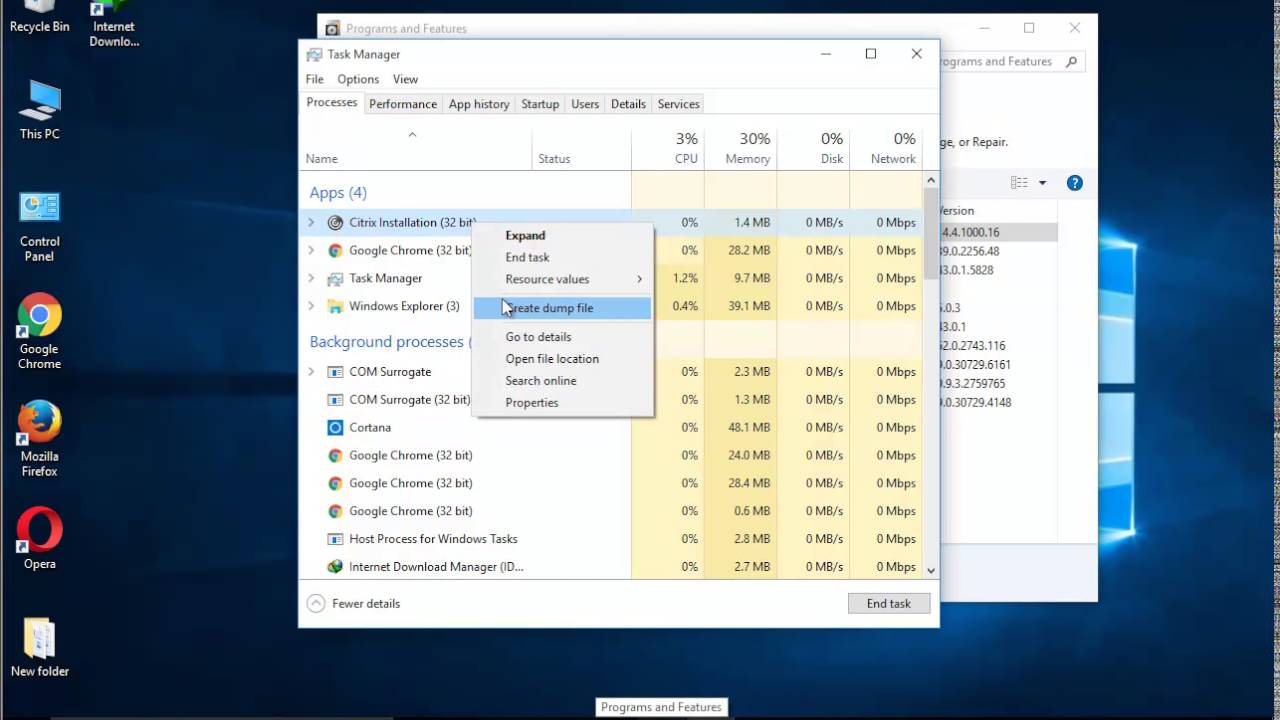Sort processes by the Name column
The width and height of the screenshot is (1280, 720).
point(416,147)
